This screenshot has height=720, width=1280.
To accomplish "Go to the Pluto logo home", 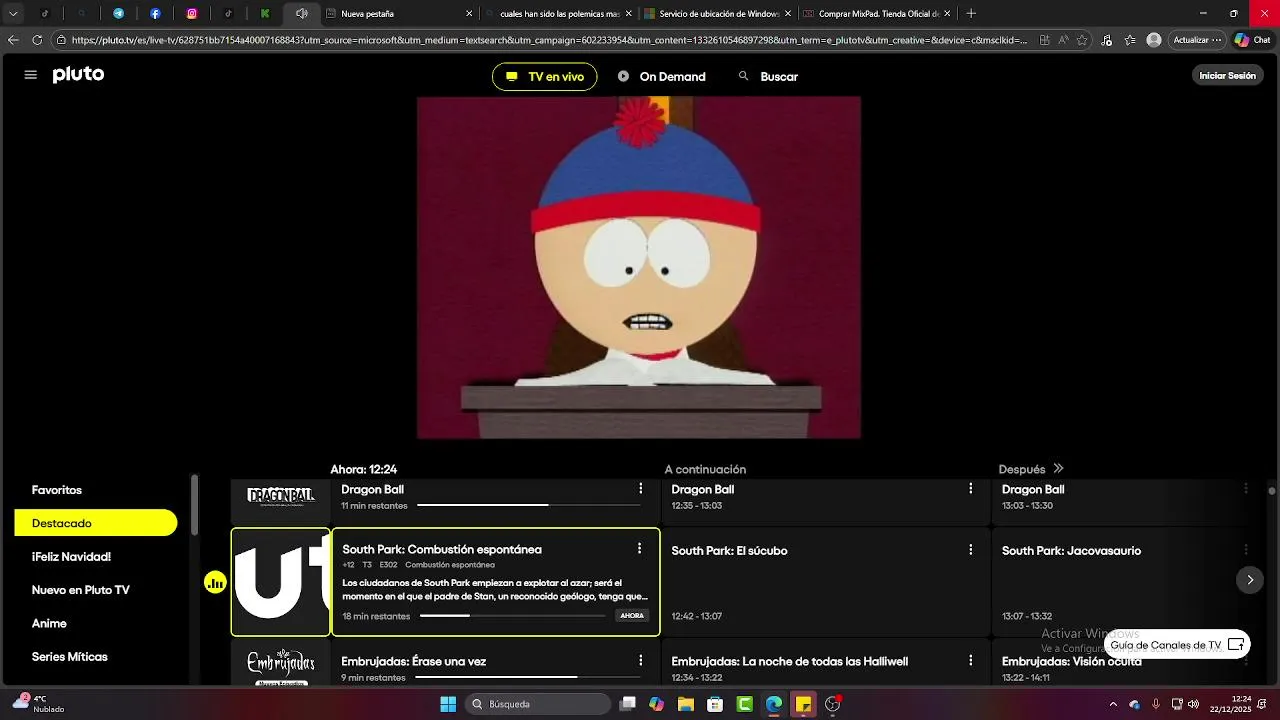I will click(x=78, y=75).
